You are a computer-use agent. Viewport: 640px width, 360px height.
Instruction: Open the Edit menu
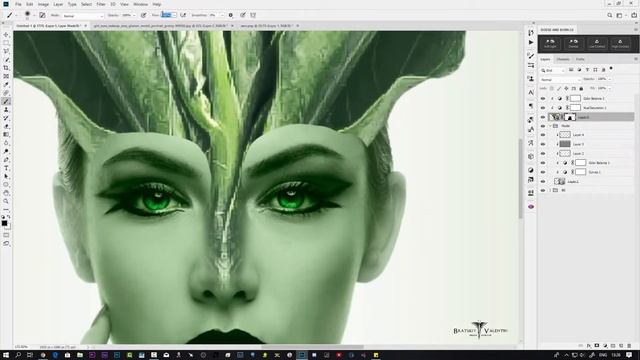[30, 4]
